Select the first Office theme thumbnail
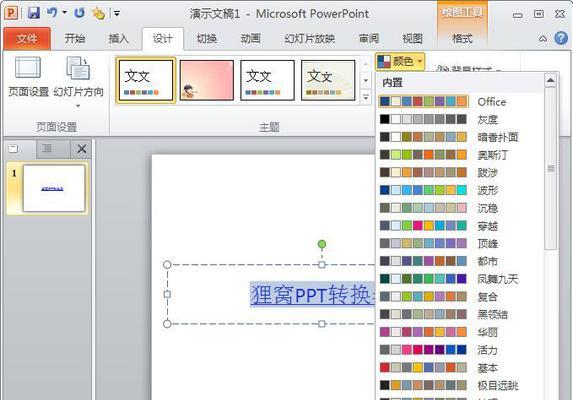This screenshot has width=573, height=400. tap(146, 80)
